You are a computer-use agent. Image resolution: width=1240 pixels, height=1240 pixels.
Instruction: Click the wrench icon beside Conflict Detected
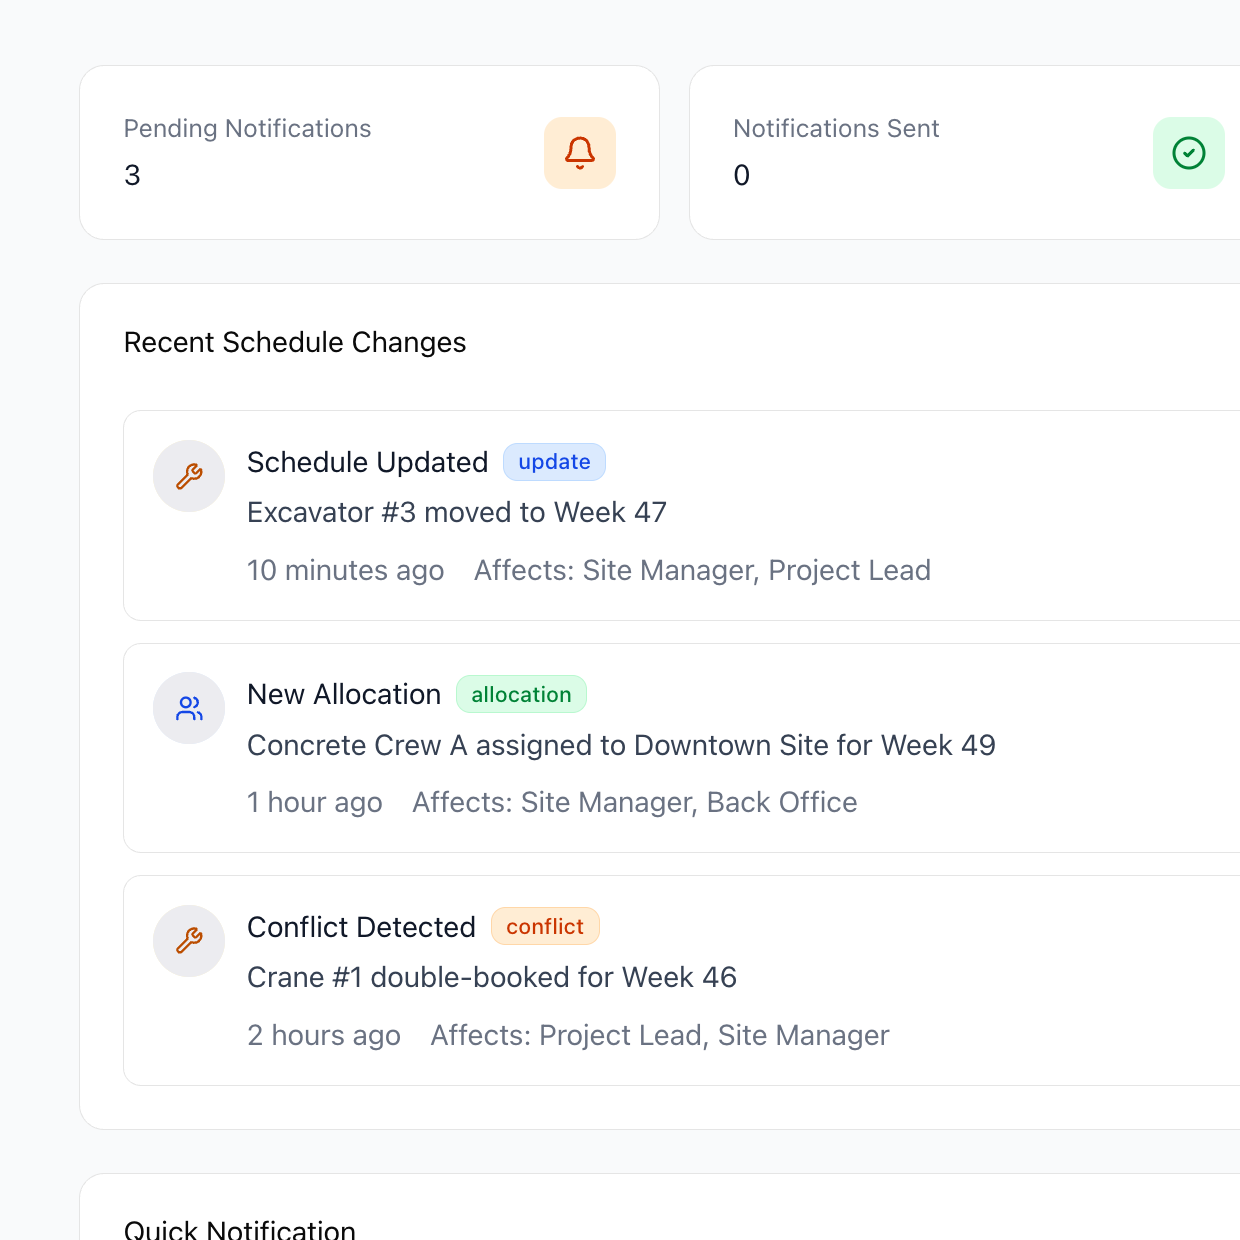click(189, 941)
